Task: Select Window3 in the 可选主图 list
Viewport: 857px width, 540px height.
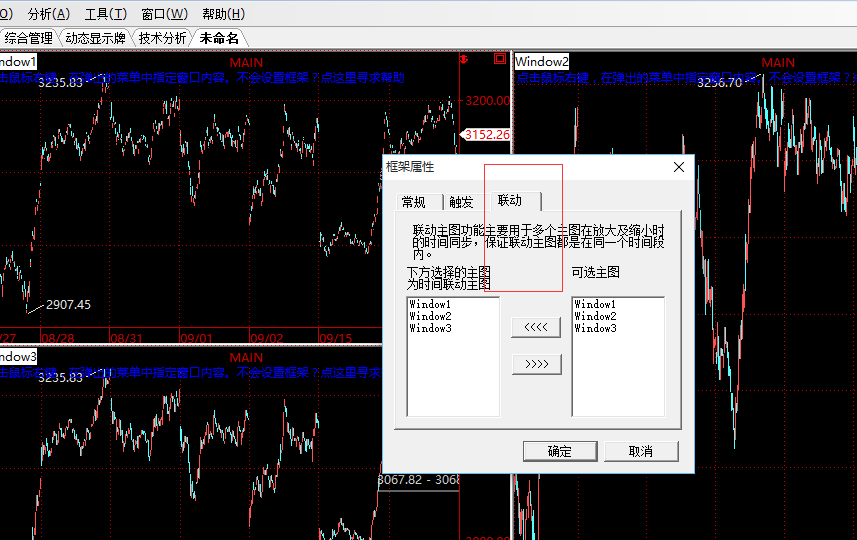Action: coord(595,328)
